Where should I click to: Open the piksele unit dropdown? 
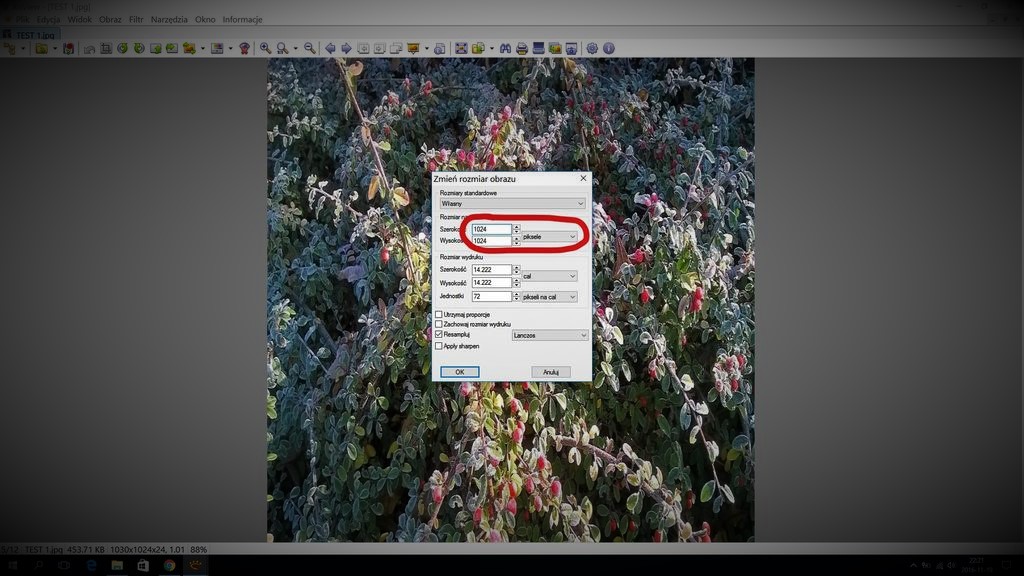[549, 236]
